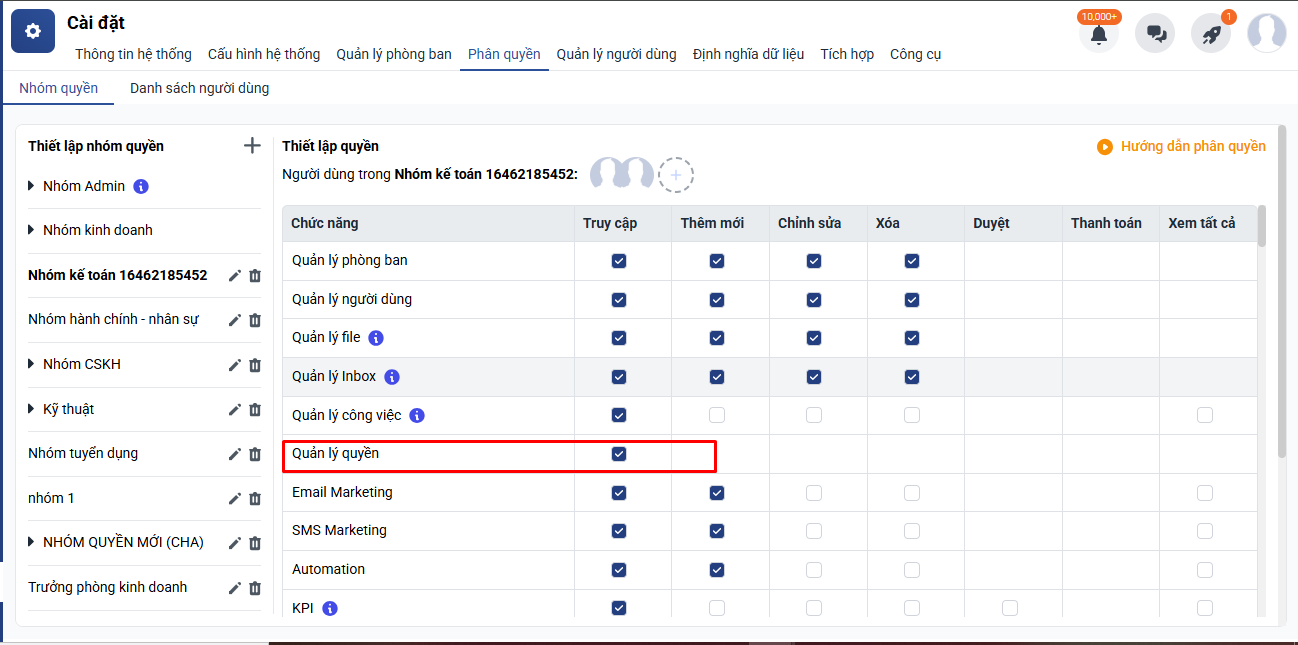This screenshot has width=1298, height=645.
Task: Add new permission group with plus icon
Action: coord(252,146)
